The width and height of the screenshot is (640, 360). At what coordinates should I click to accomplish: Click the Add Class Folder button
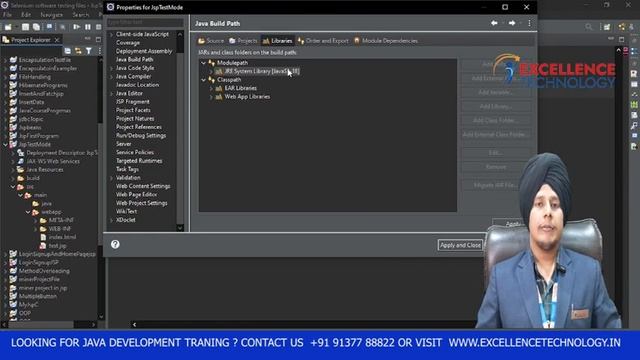496,120
